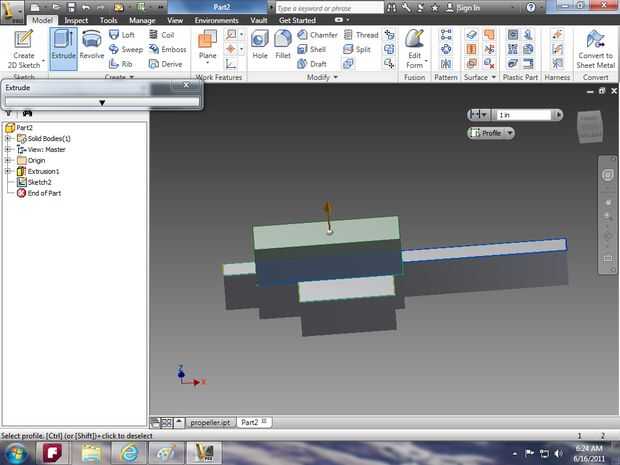
Task: Select the Revolve tool
Action: (92, 46)
